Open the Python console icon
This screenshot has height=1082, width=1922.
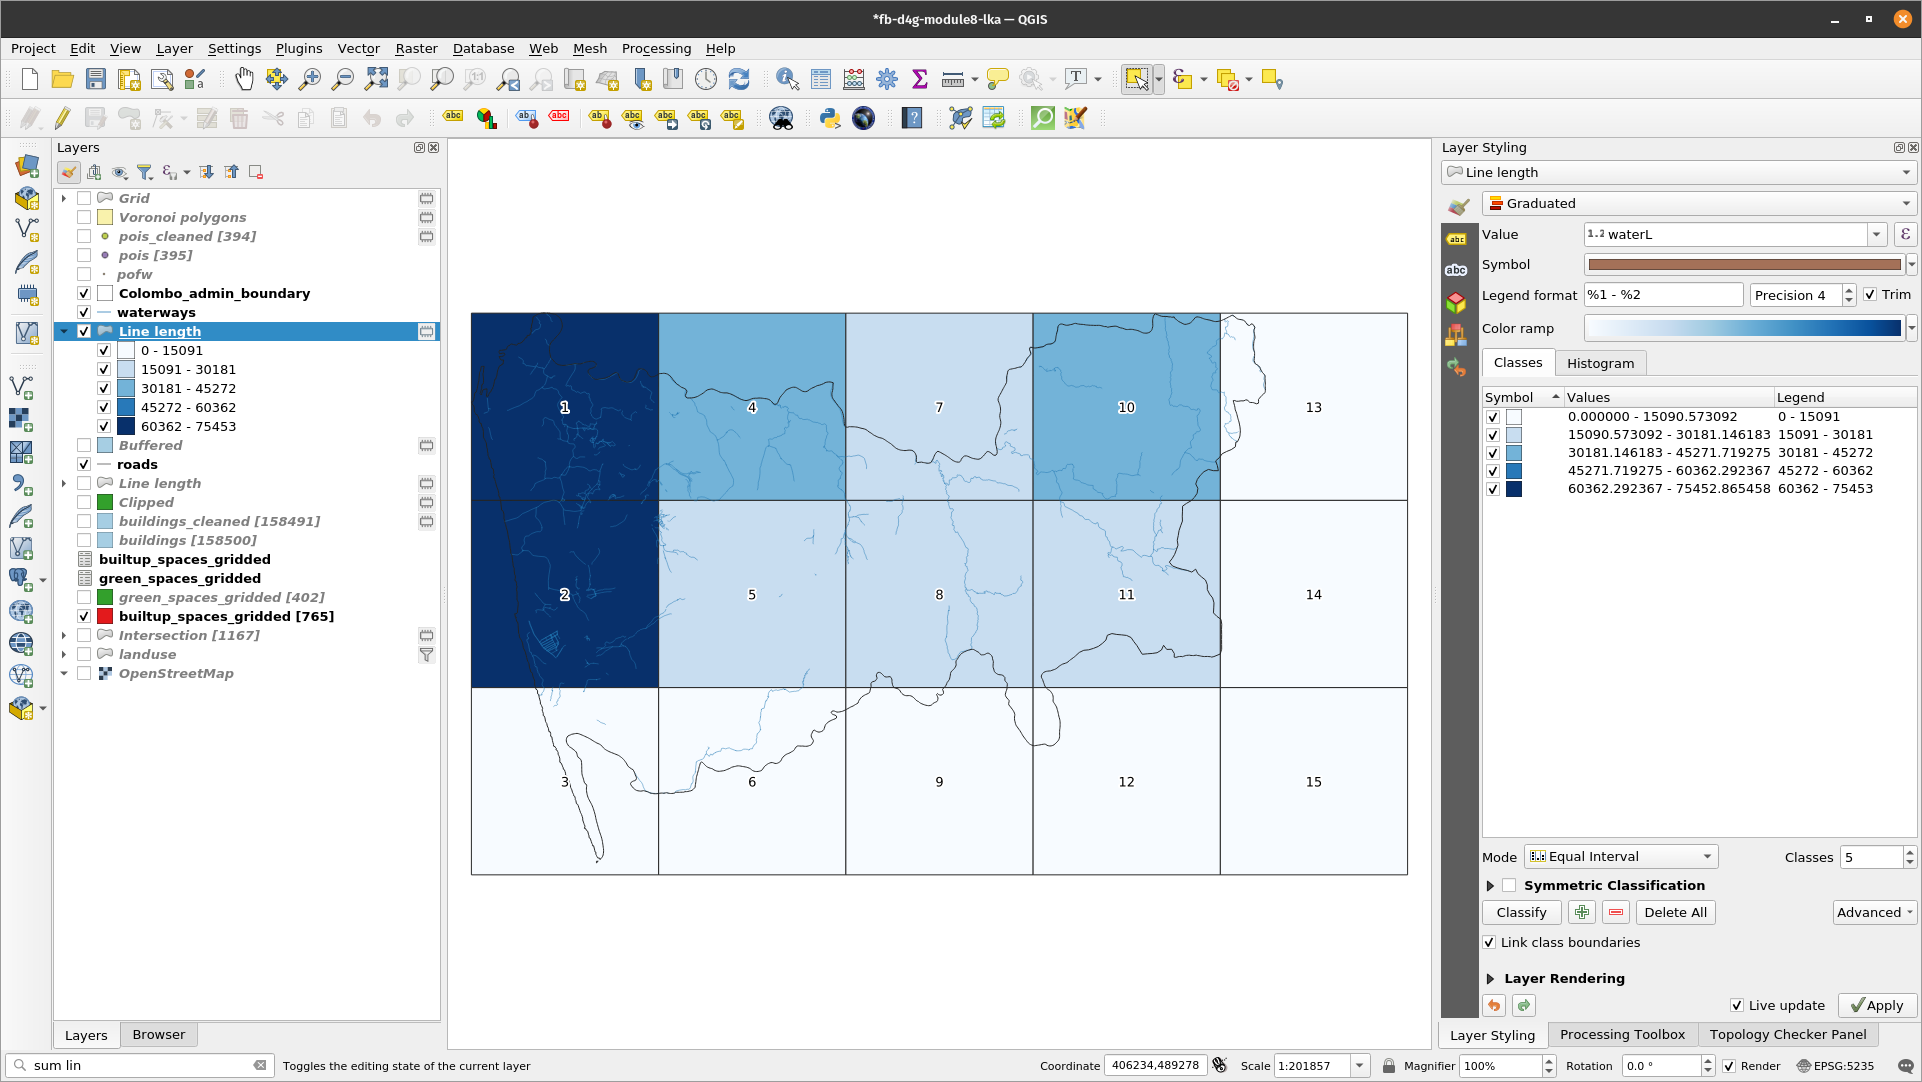(x=830, y=118)
